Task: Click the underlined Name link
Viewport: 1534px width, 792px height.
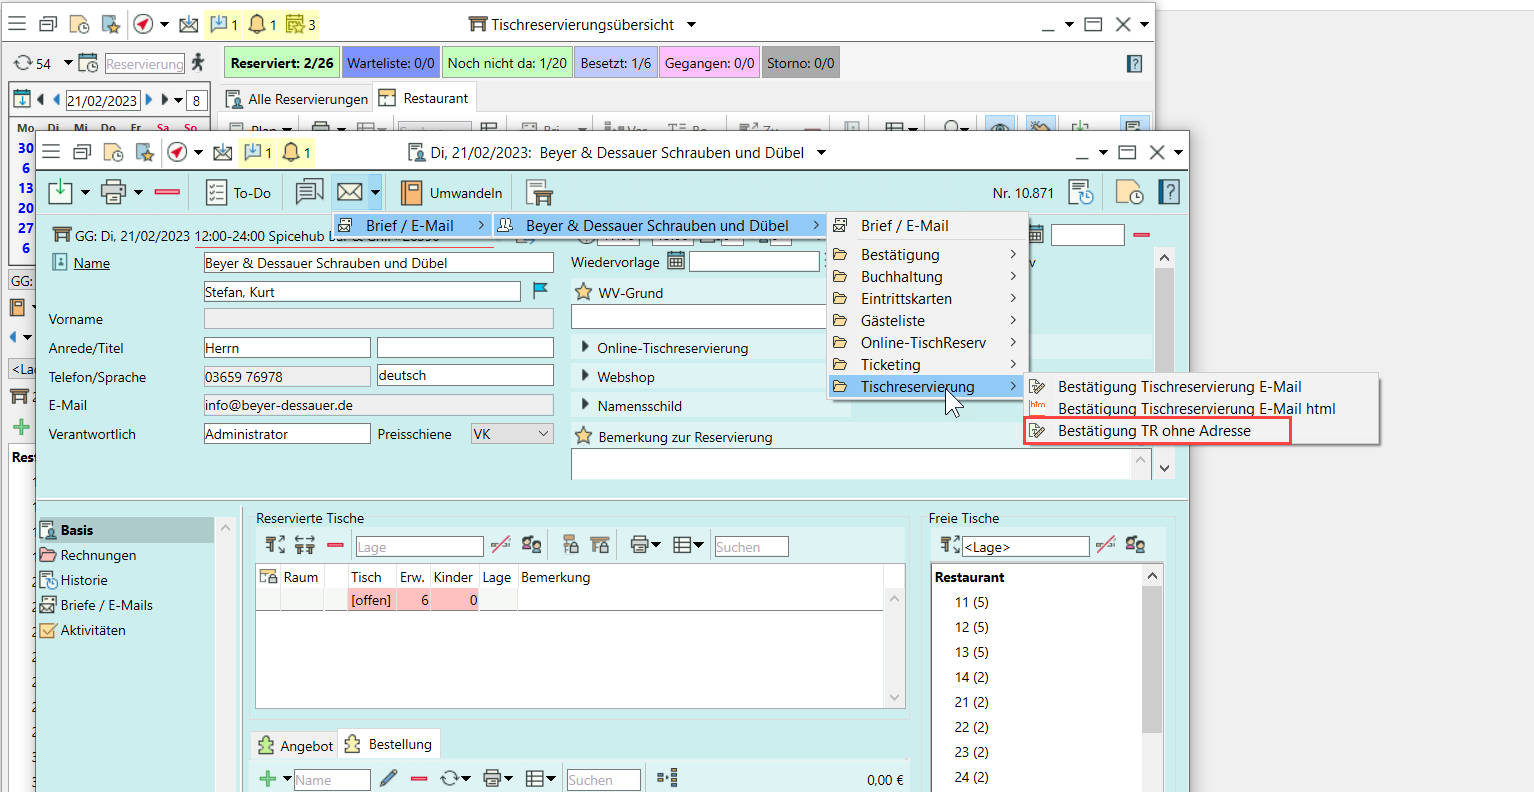Action: click(x=92, y=263)
